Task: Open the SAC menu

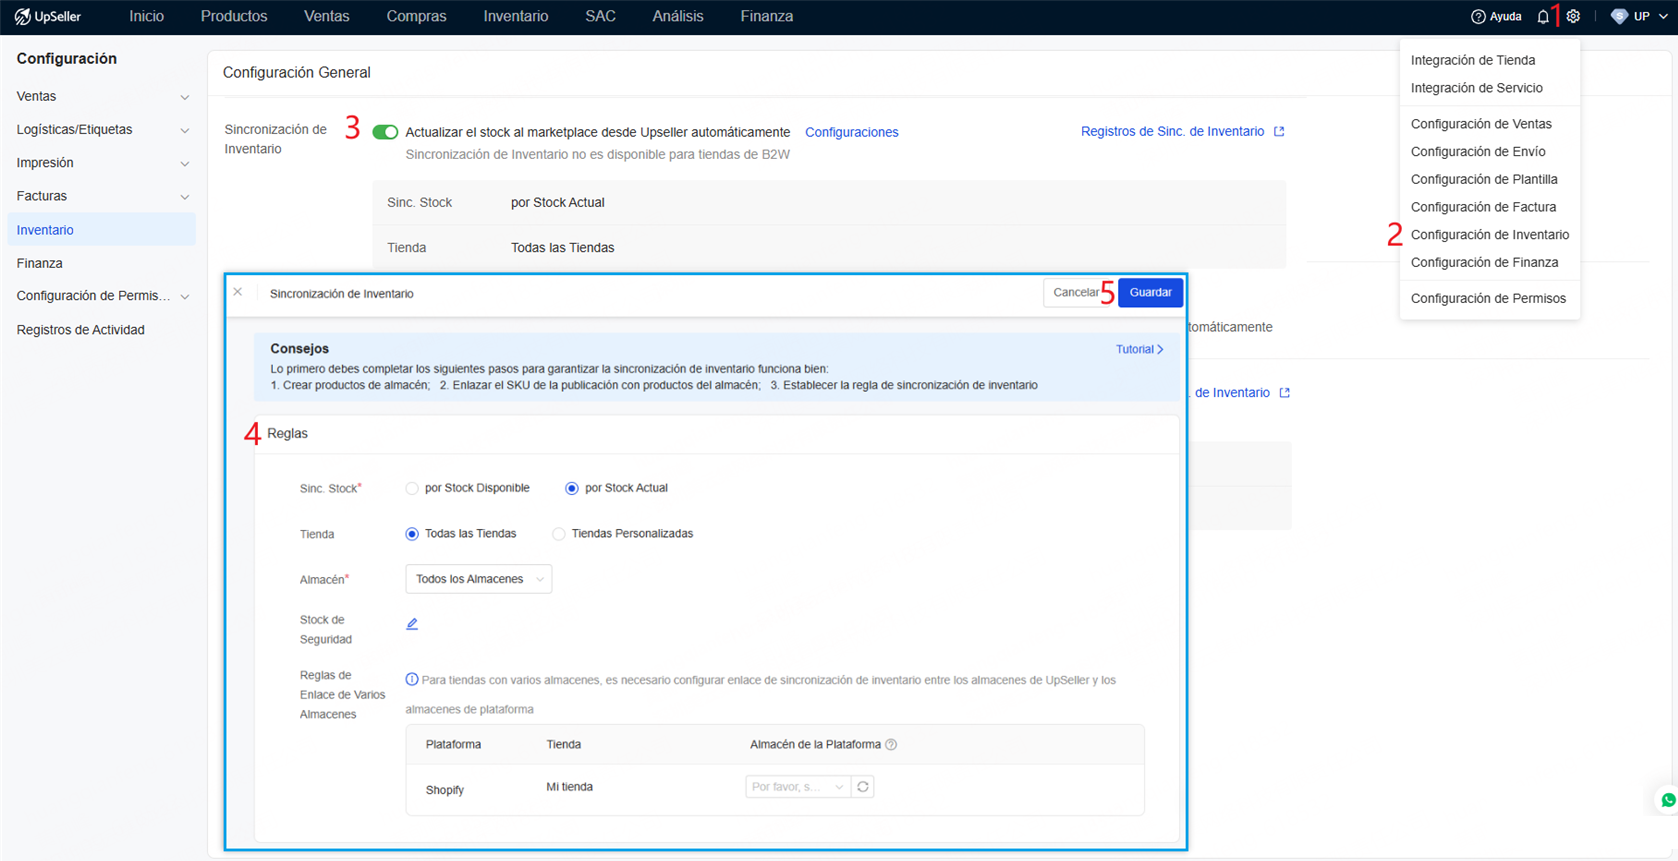Action: click(x=600, y=16)
